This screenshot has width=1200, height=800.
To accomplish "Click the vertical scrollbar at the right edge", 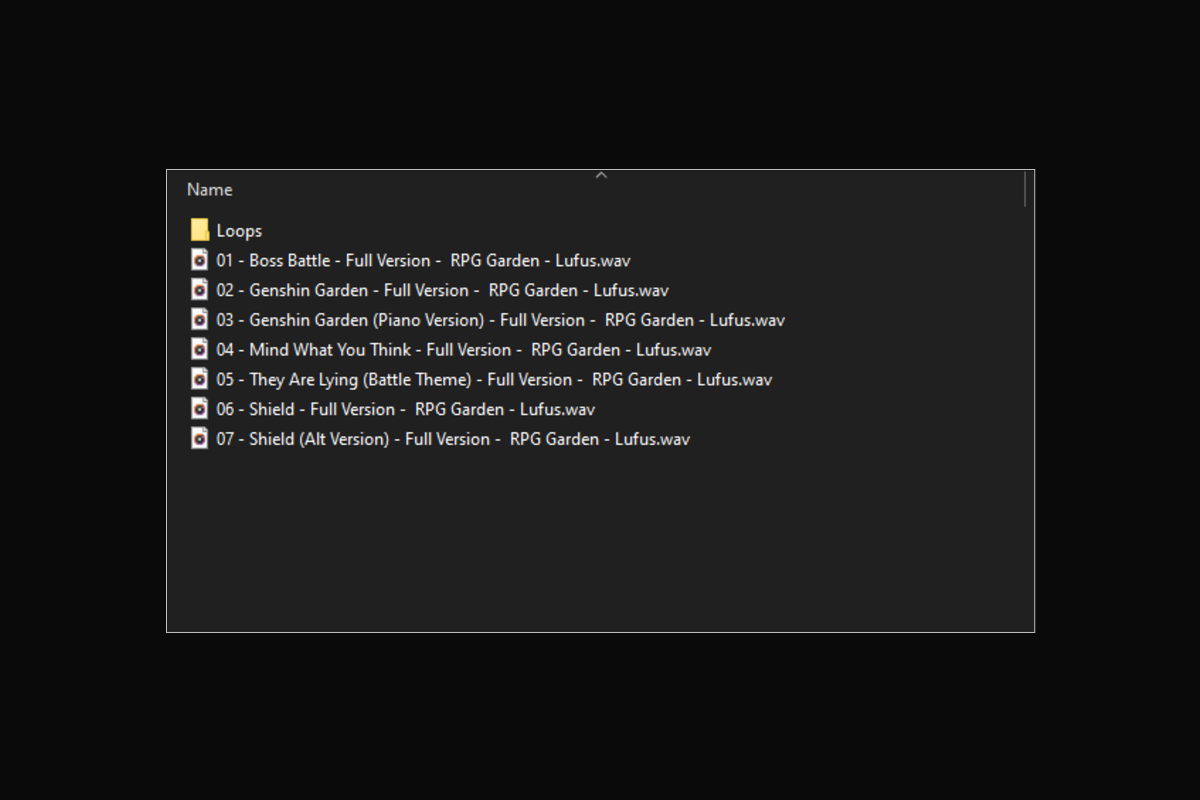I will coord(1026,189).
